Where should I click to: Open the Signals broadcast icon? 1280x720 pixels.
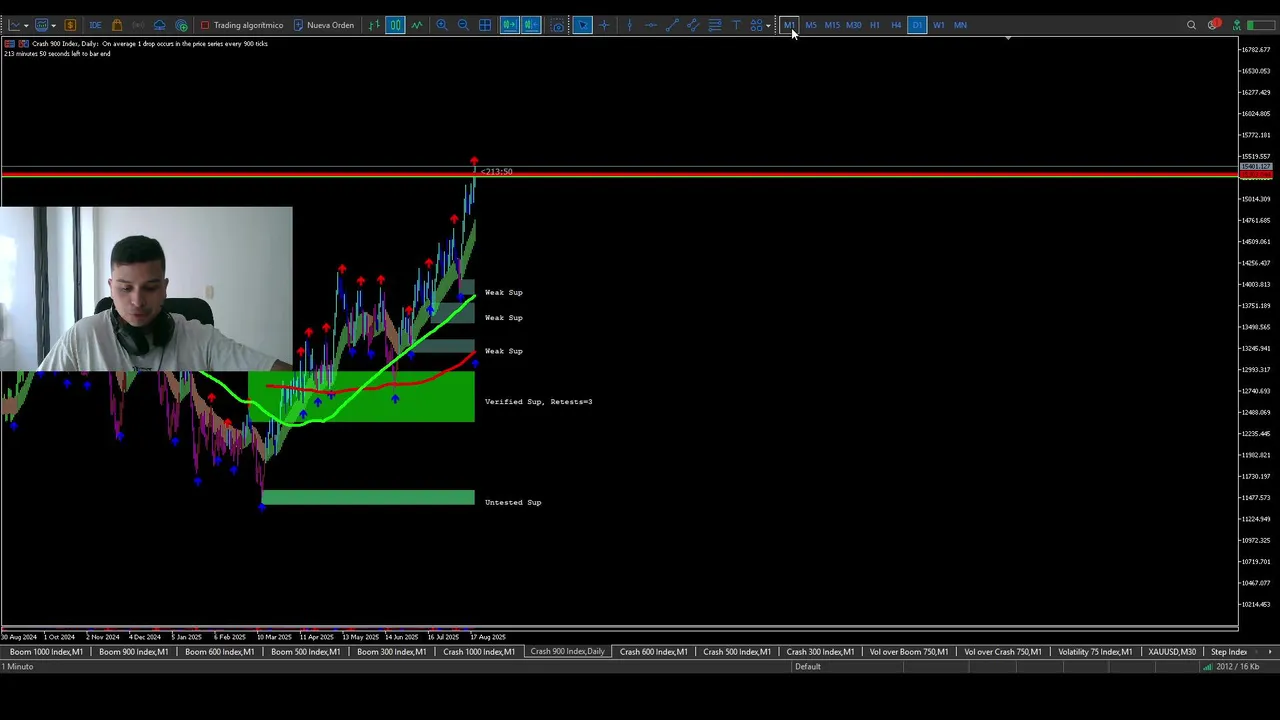(138, 25)
